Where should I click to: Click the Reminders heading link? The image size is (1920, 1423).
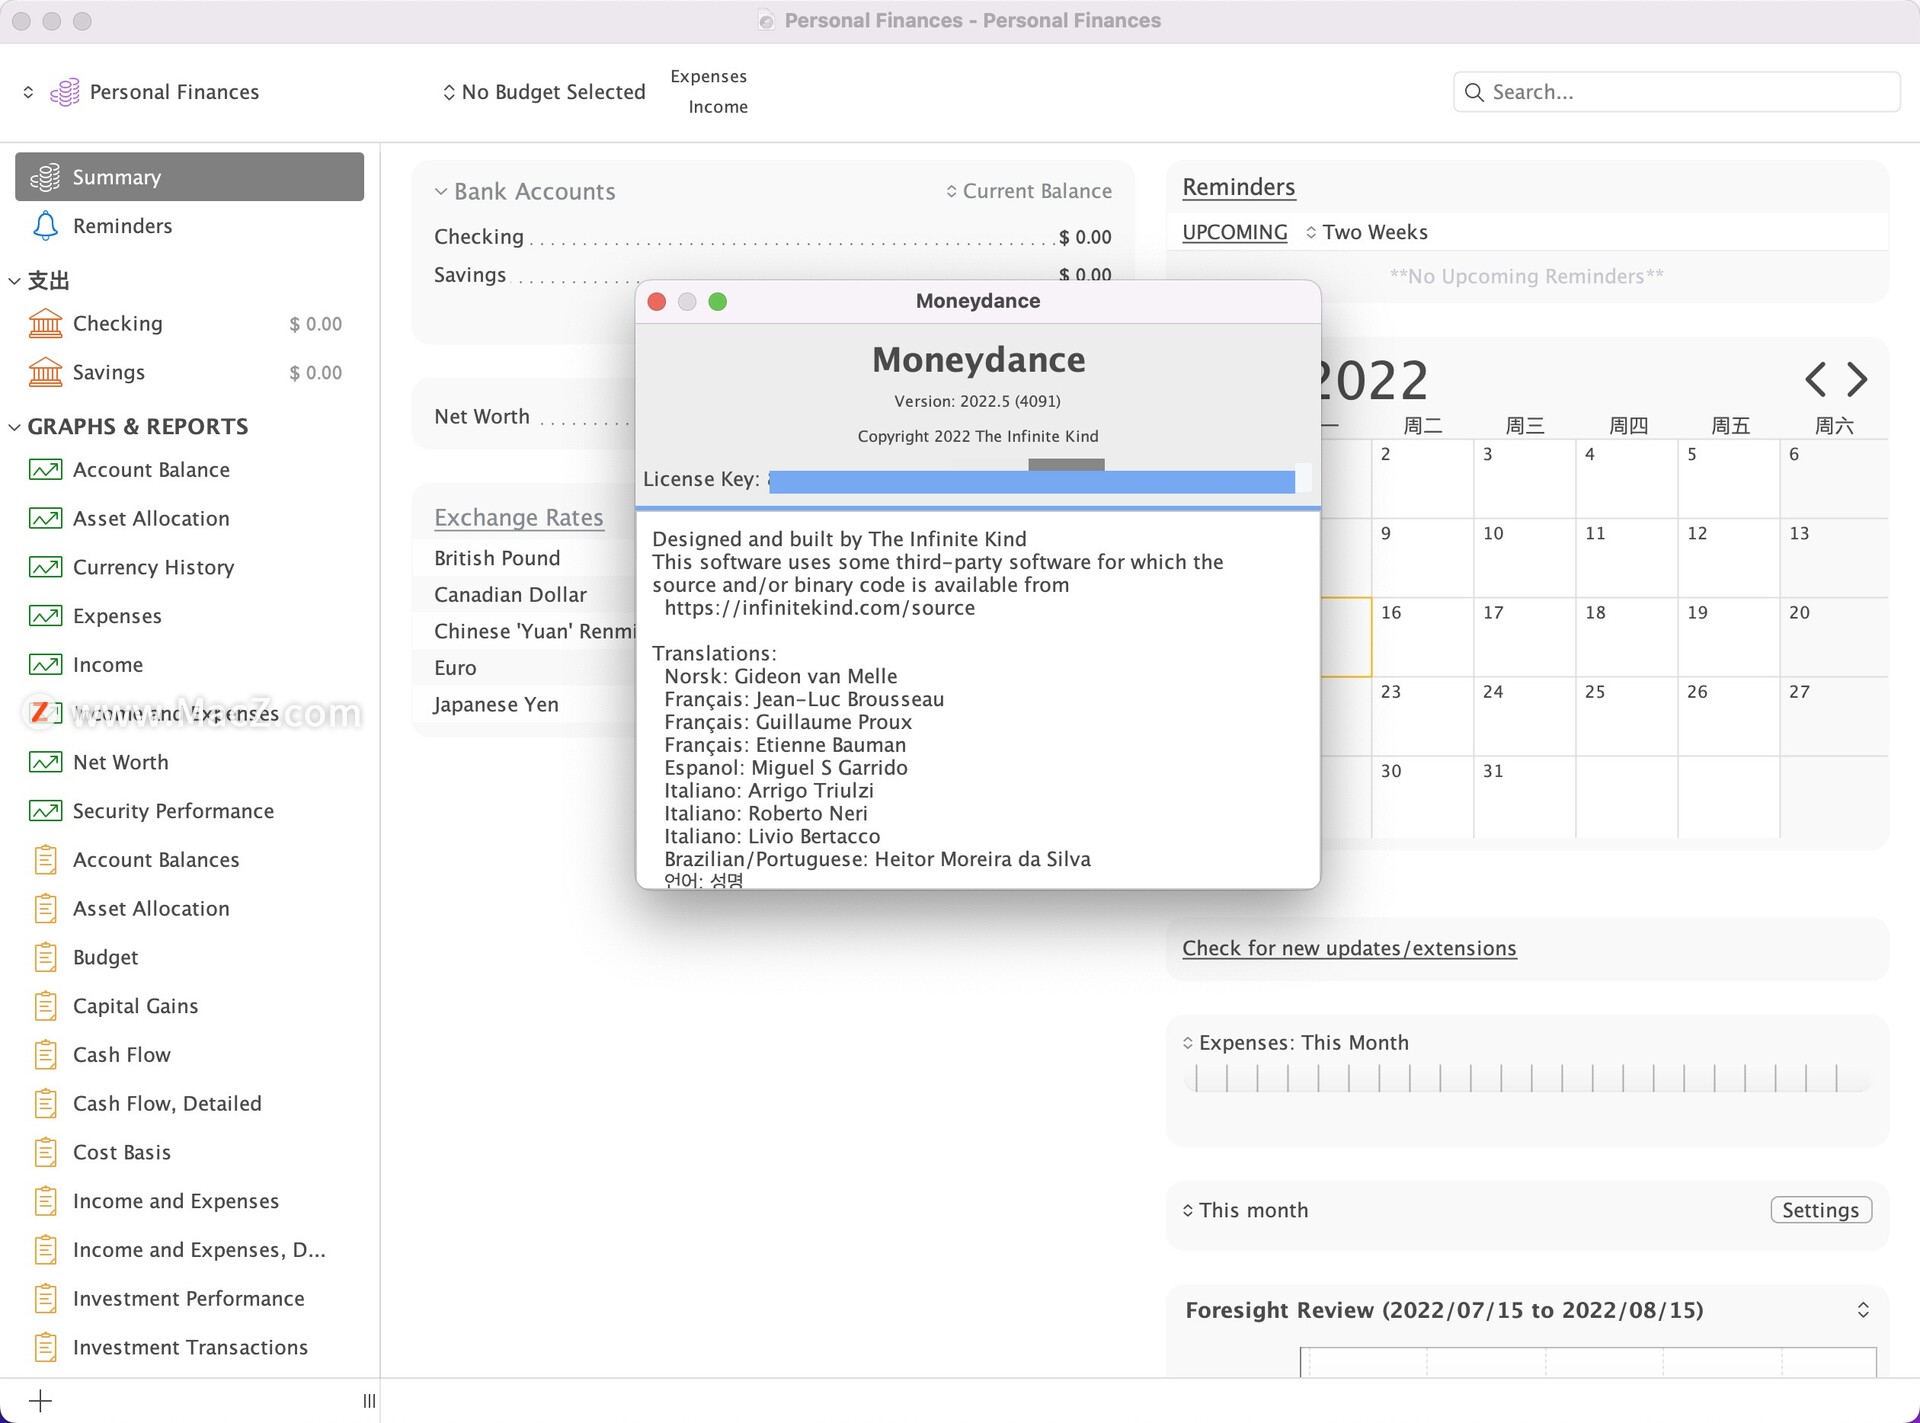(1238, 187)
